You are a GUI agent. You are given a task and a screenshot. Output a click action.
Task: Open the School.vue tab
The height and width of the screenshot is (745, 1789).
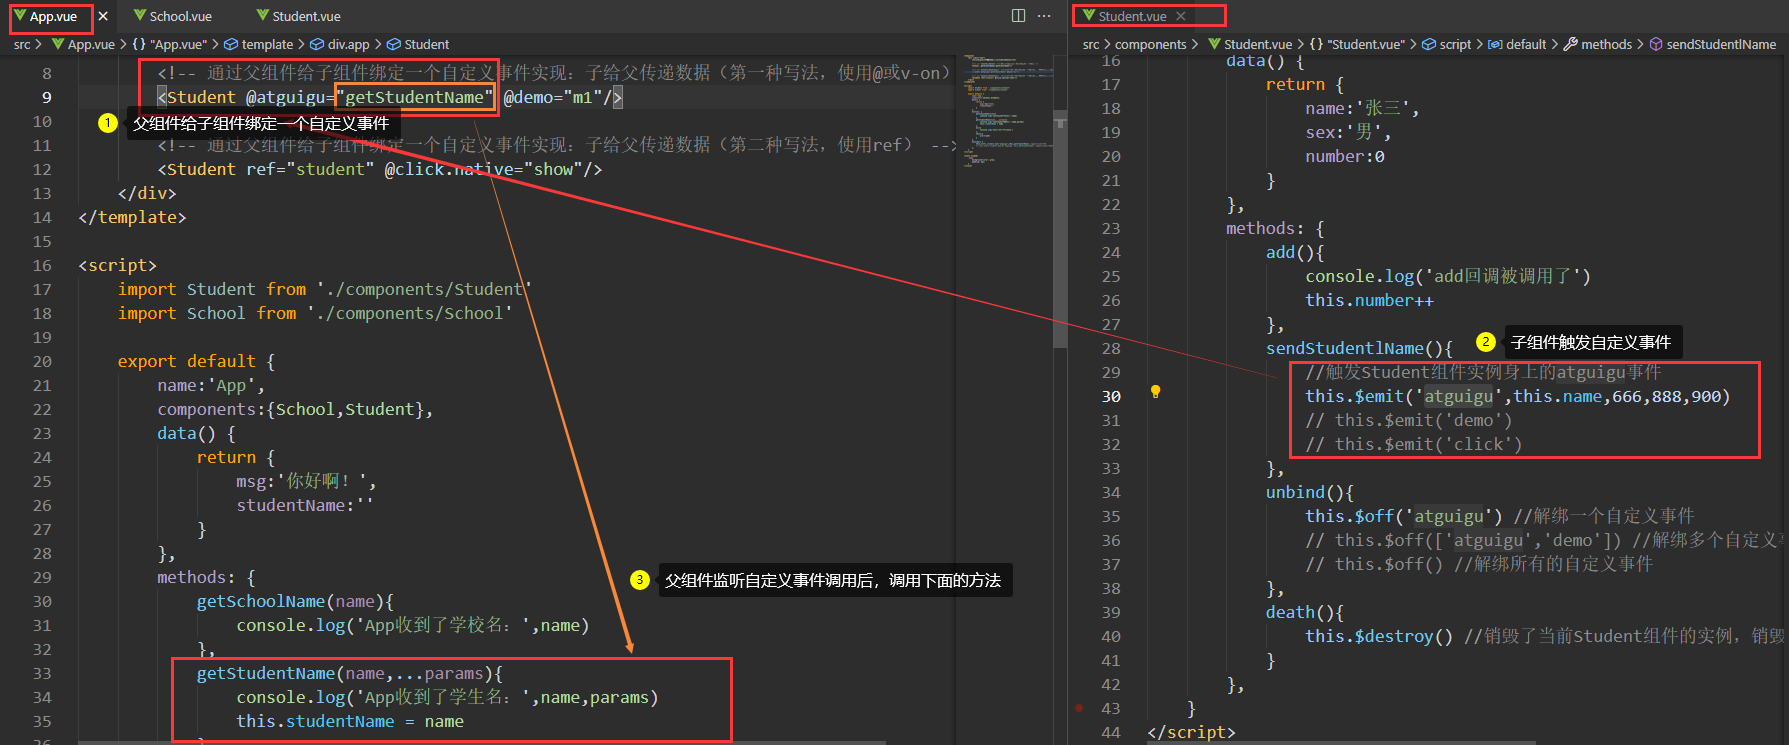click(x=180, y=17)
